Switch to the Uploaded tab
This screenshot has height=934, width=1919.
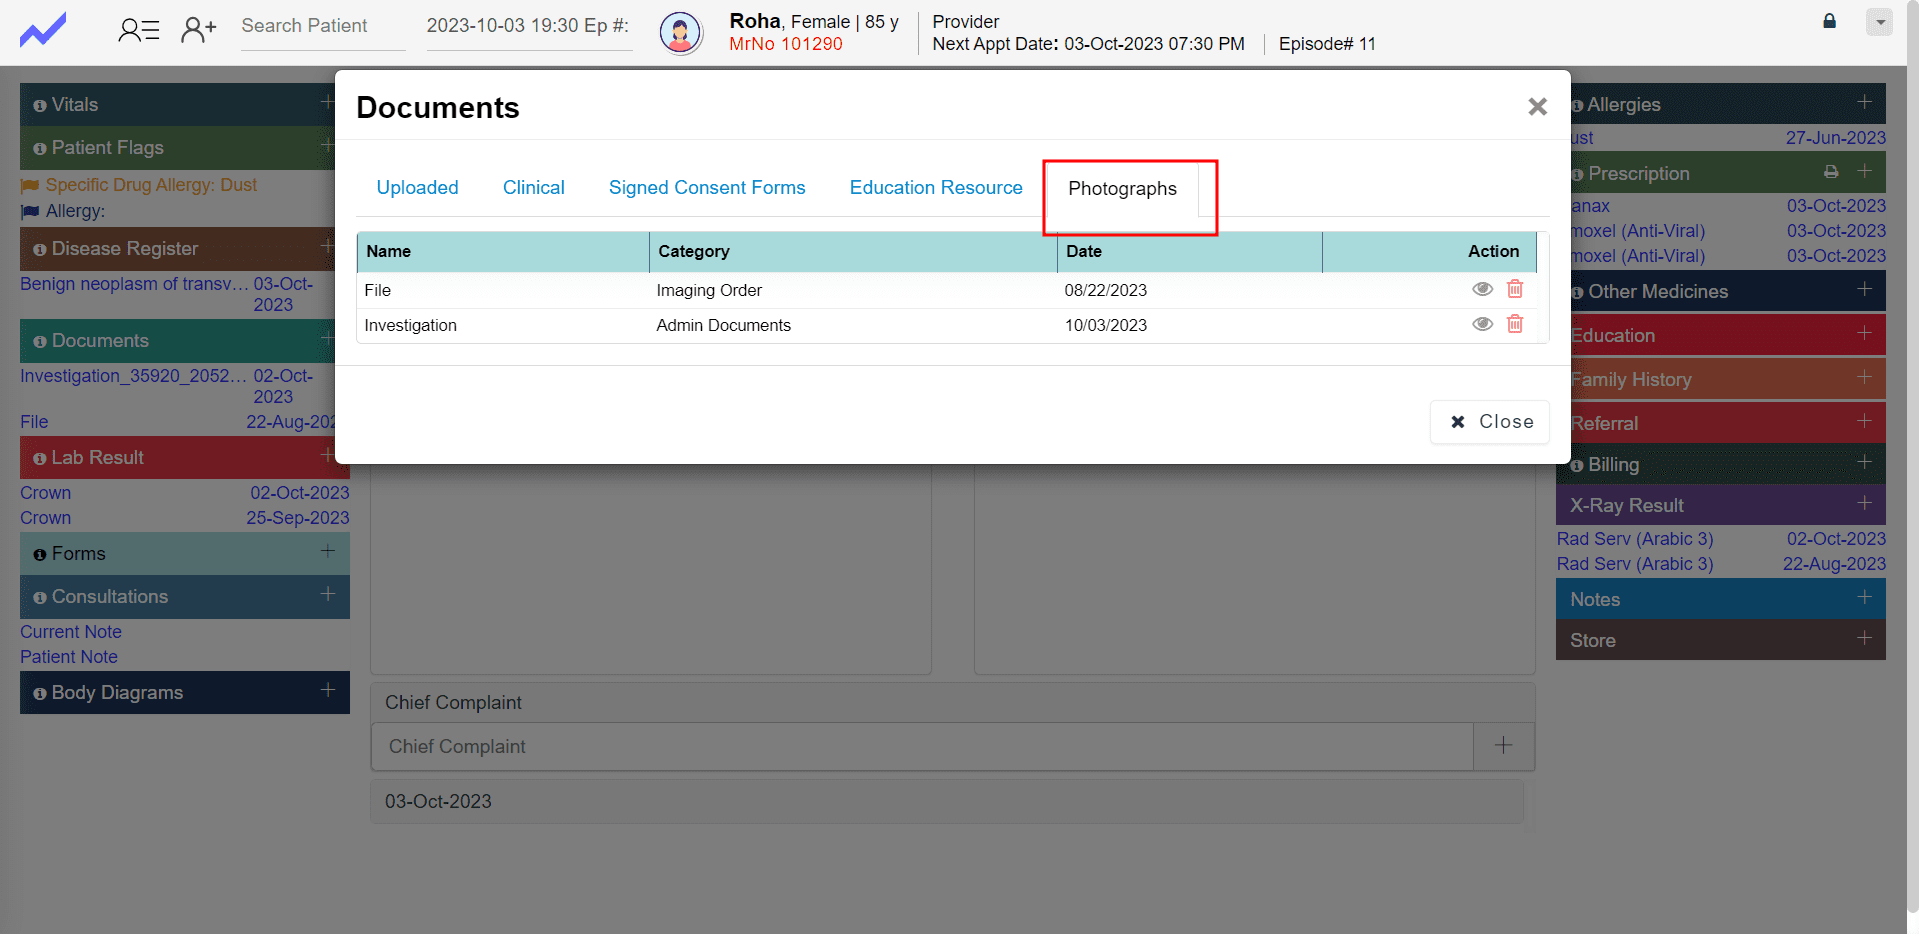point(417,188)
